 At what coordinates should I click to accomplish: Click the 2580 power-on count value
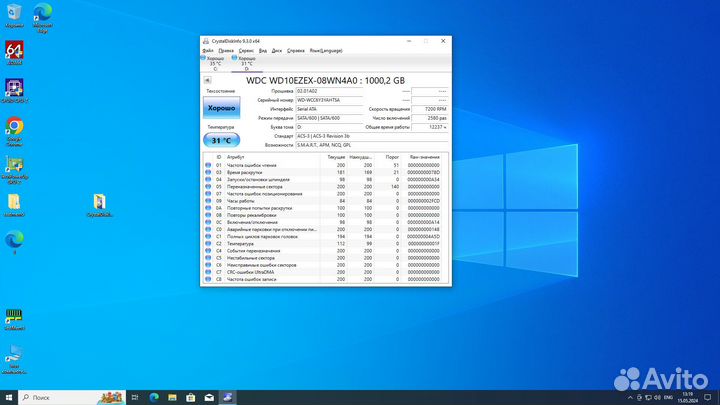(429, 118)
